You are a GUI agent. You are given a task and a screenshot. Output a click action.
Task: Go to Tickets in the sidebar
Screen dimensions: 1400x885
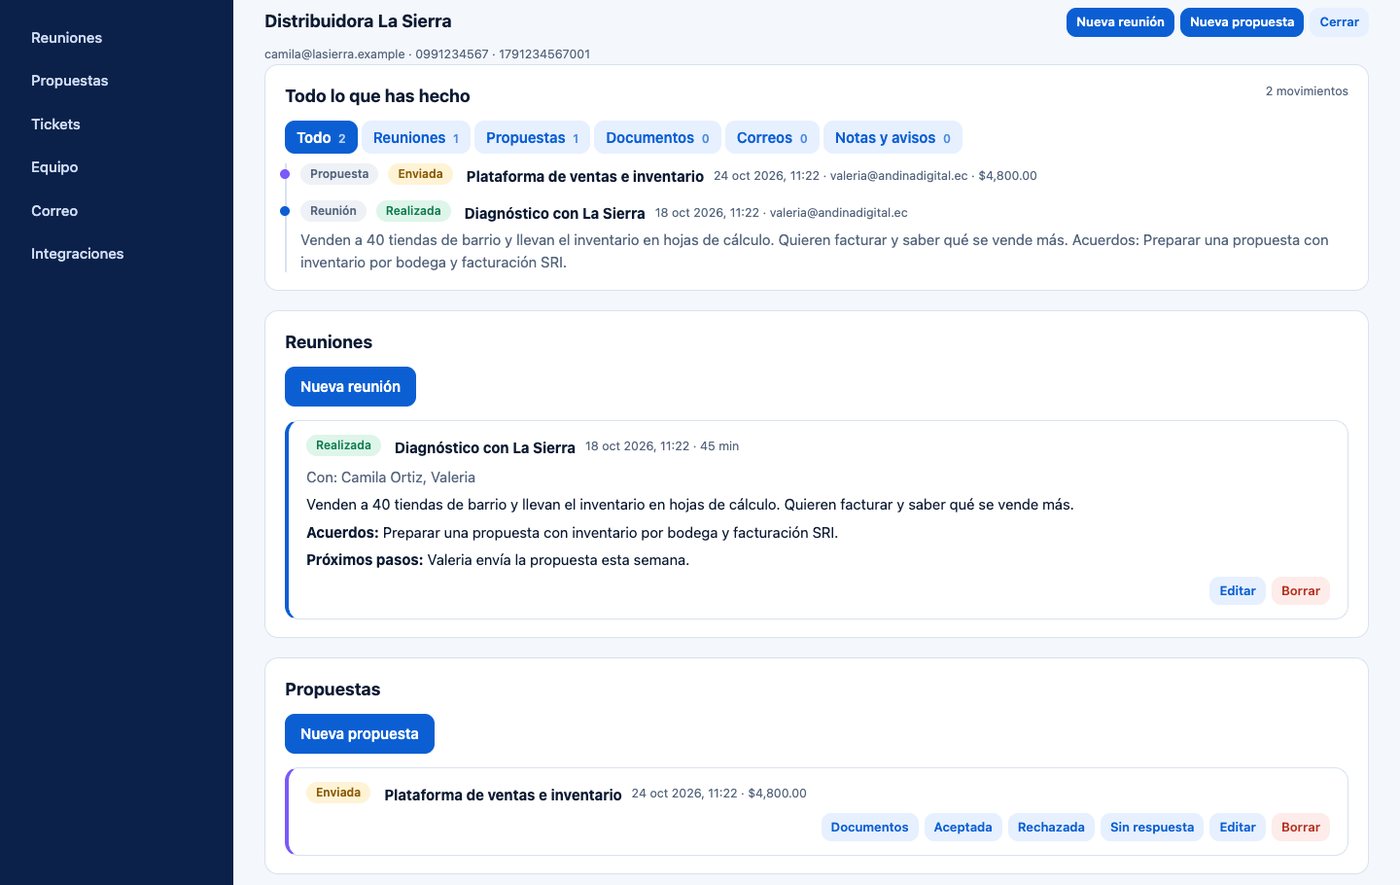coord(55,124)
